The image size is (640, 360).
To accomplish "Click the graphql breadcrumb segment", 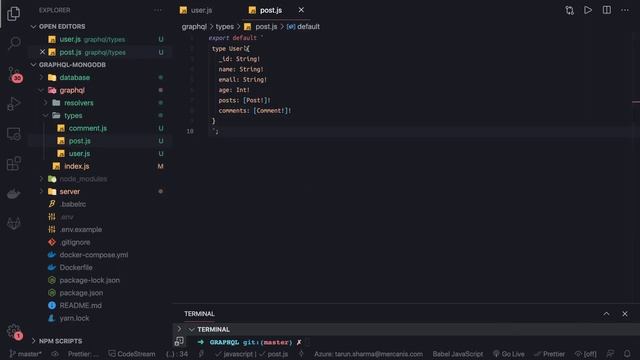I will (194, 27).
